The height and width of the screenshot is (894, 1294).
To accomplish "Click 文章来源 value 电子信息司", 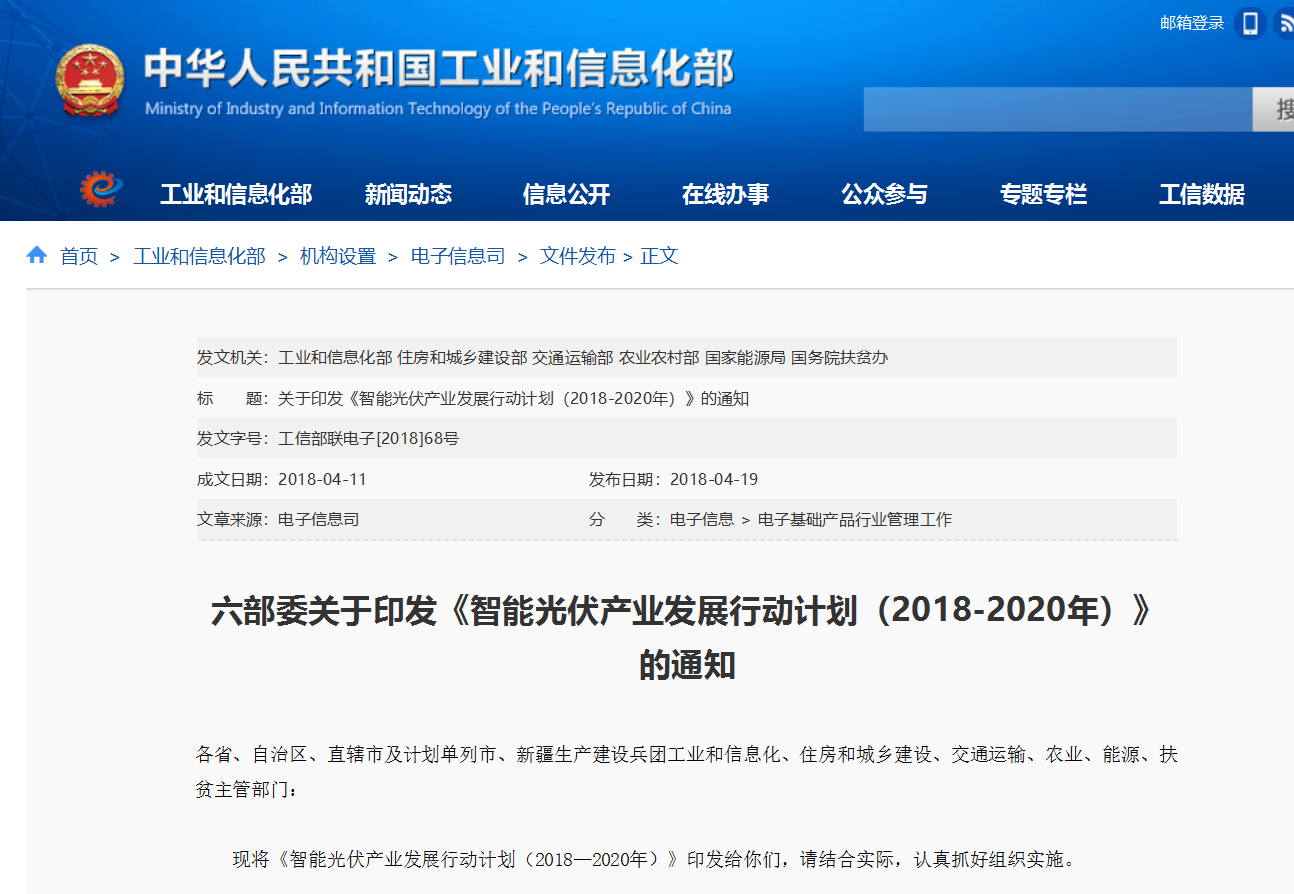I will pyautogui.click(x=318, y=519).
